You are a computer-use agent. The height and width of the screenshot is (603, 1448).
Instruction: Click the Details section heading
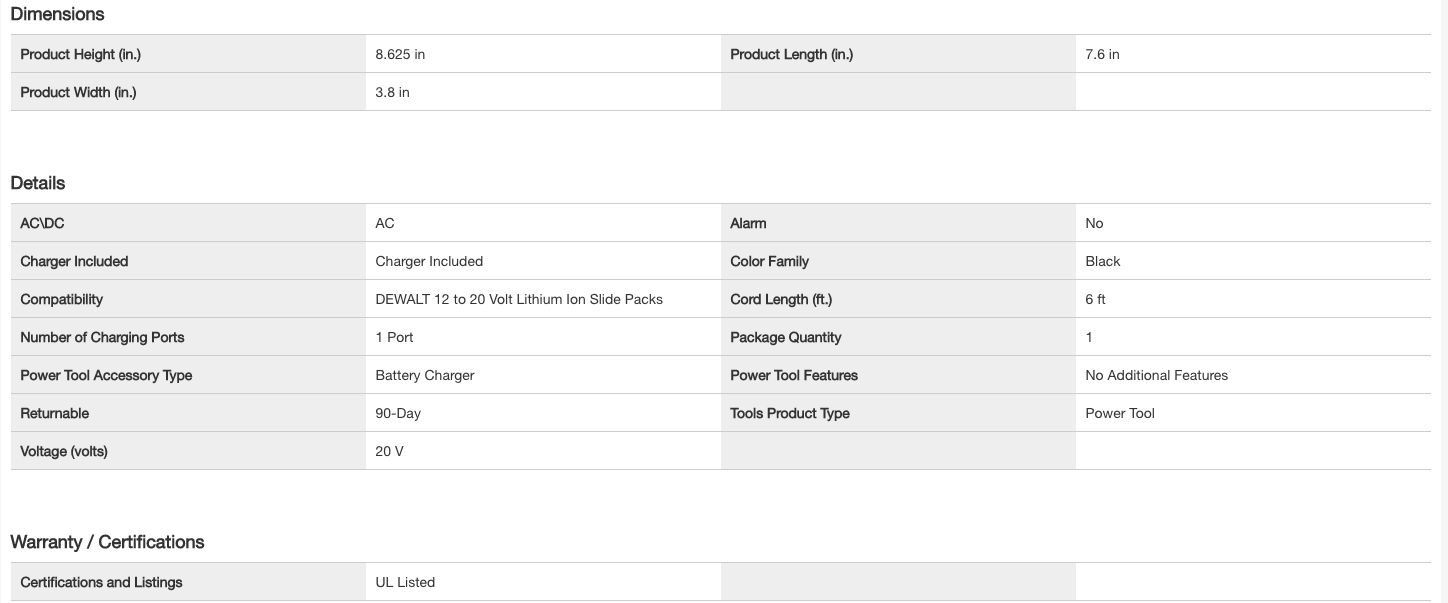coord(38,183)
